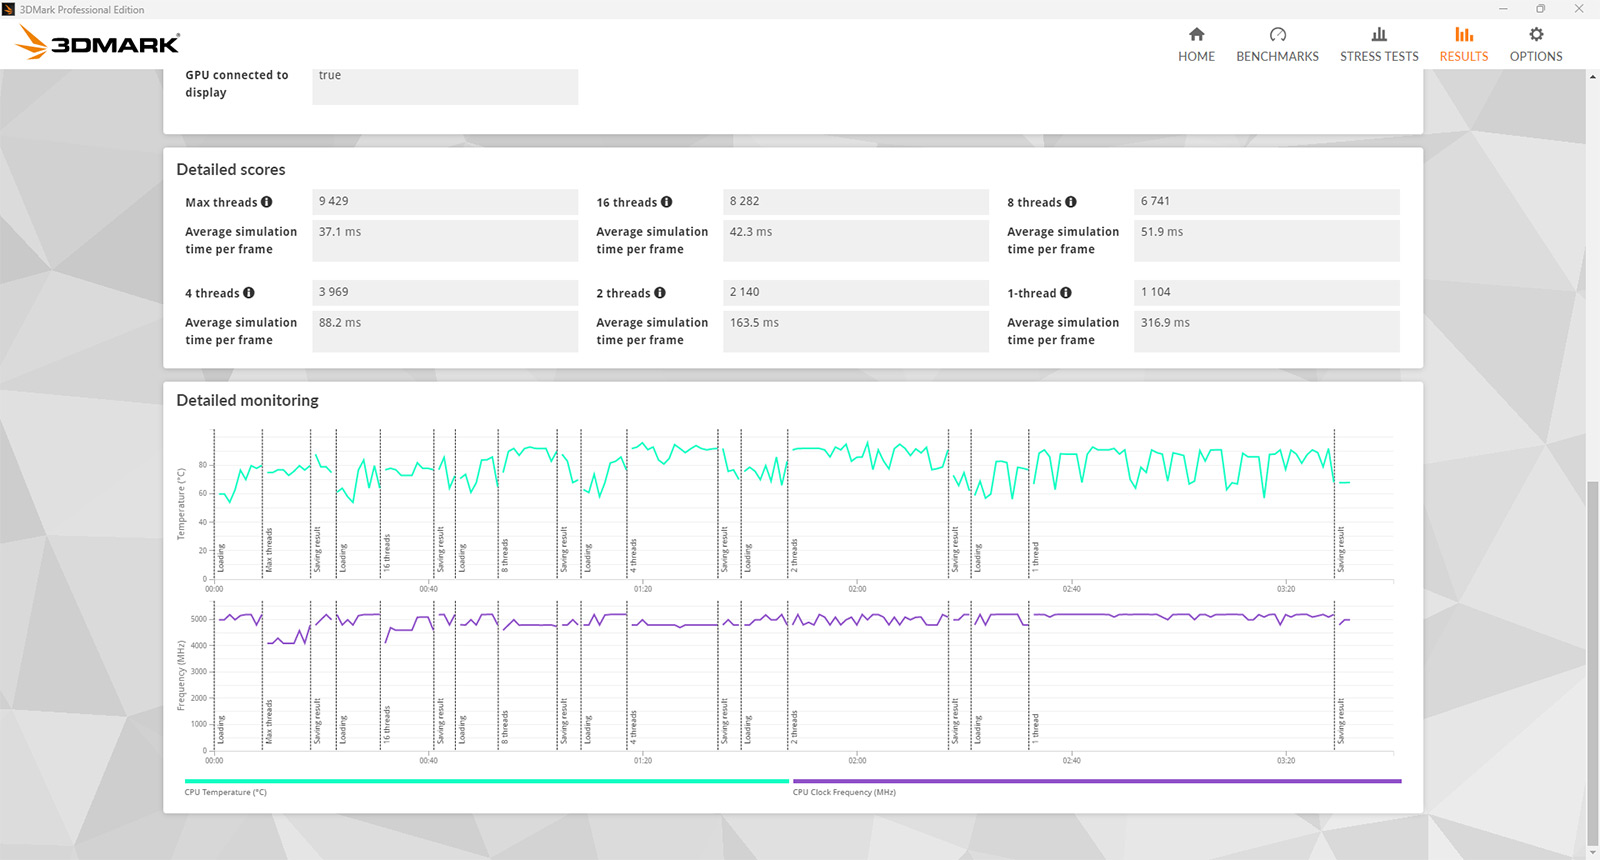Click the info icon next to 2 threads
The height and width of the screenshot is (860, 1600).
[x=660, y=293]
